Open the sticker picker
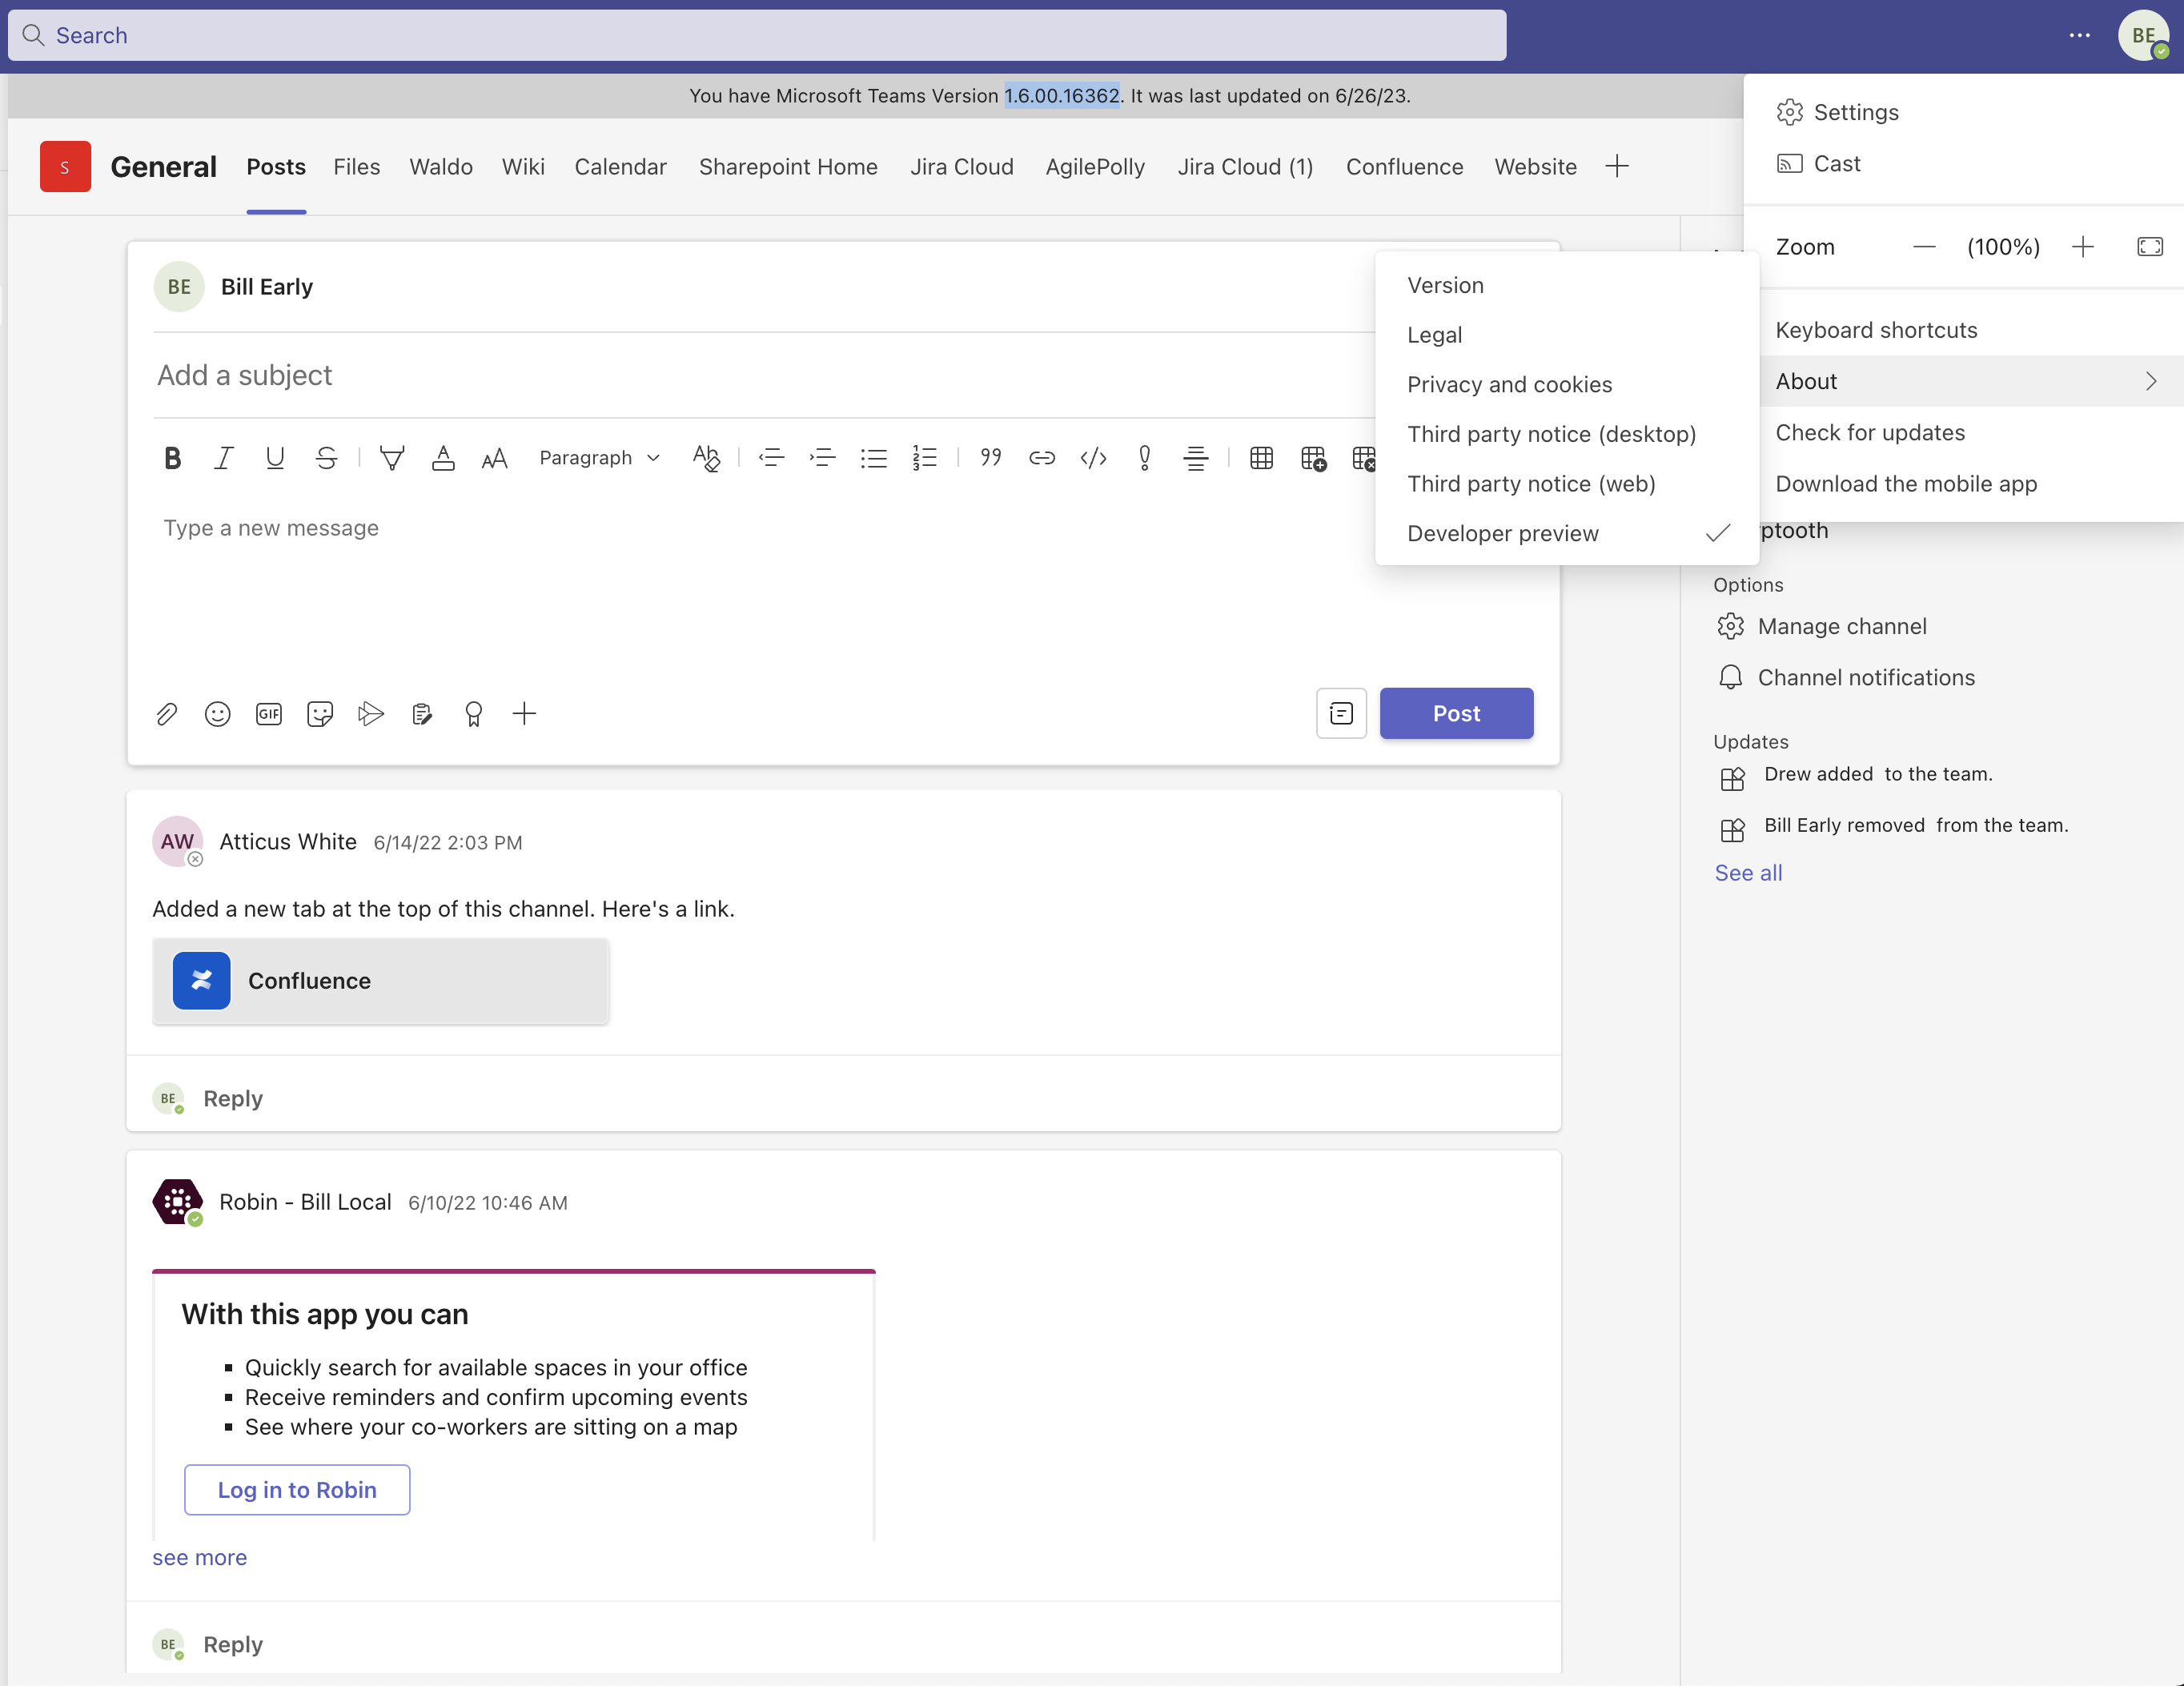Screen dimensions: 2184x1686 320,713
